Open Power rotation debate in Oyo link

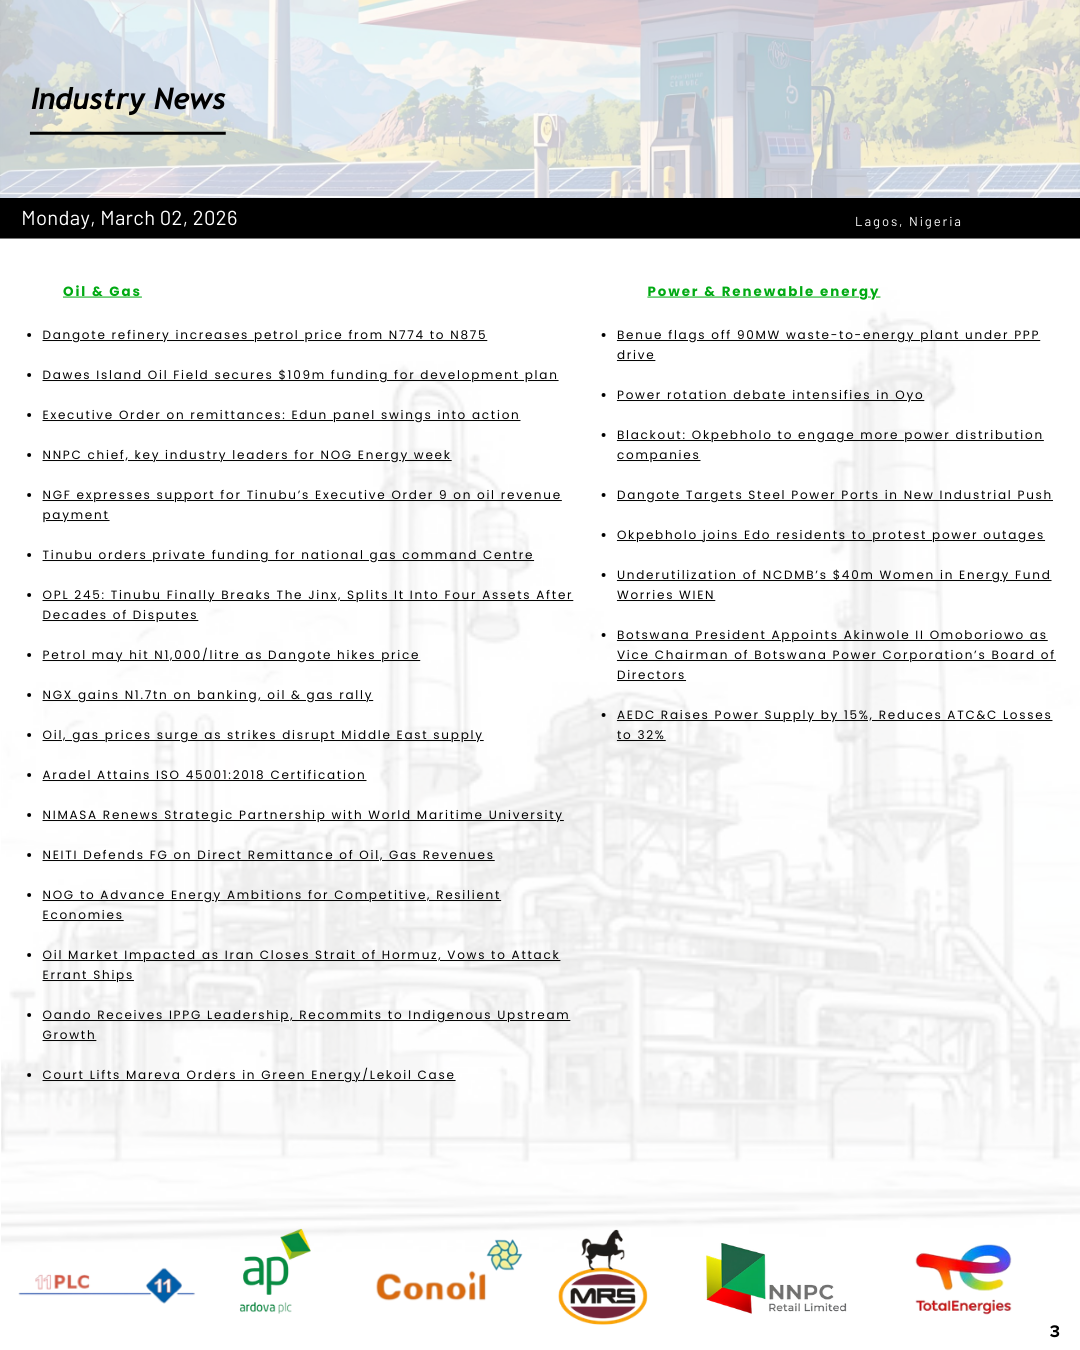(770, 395)
